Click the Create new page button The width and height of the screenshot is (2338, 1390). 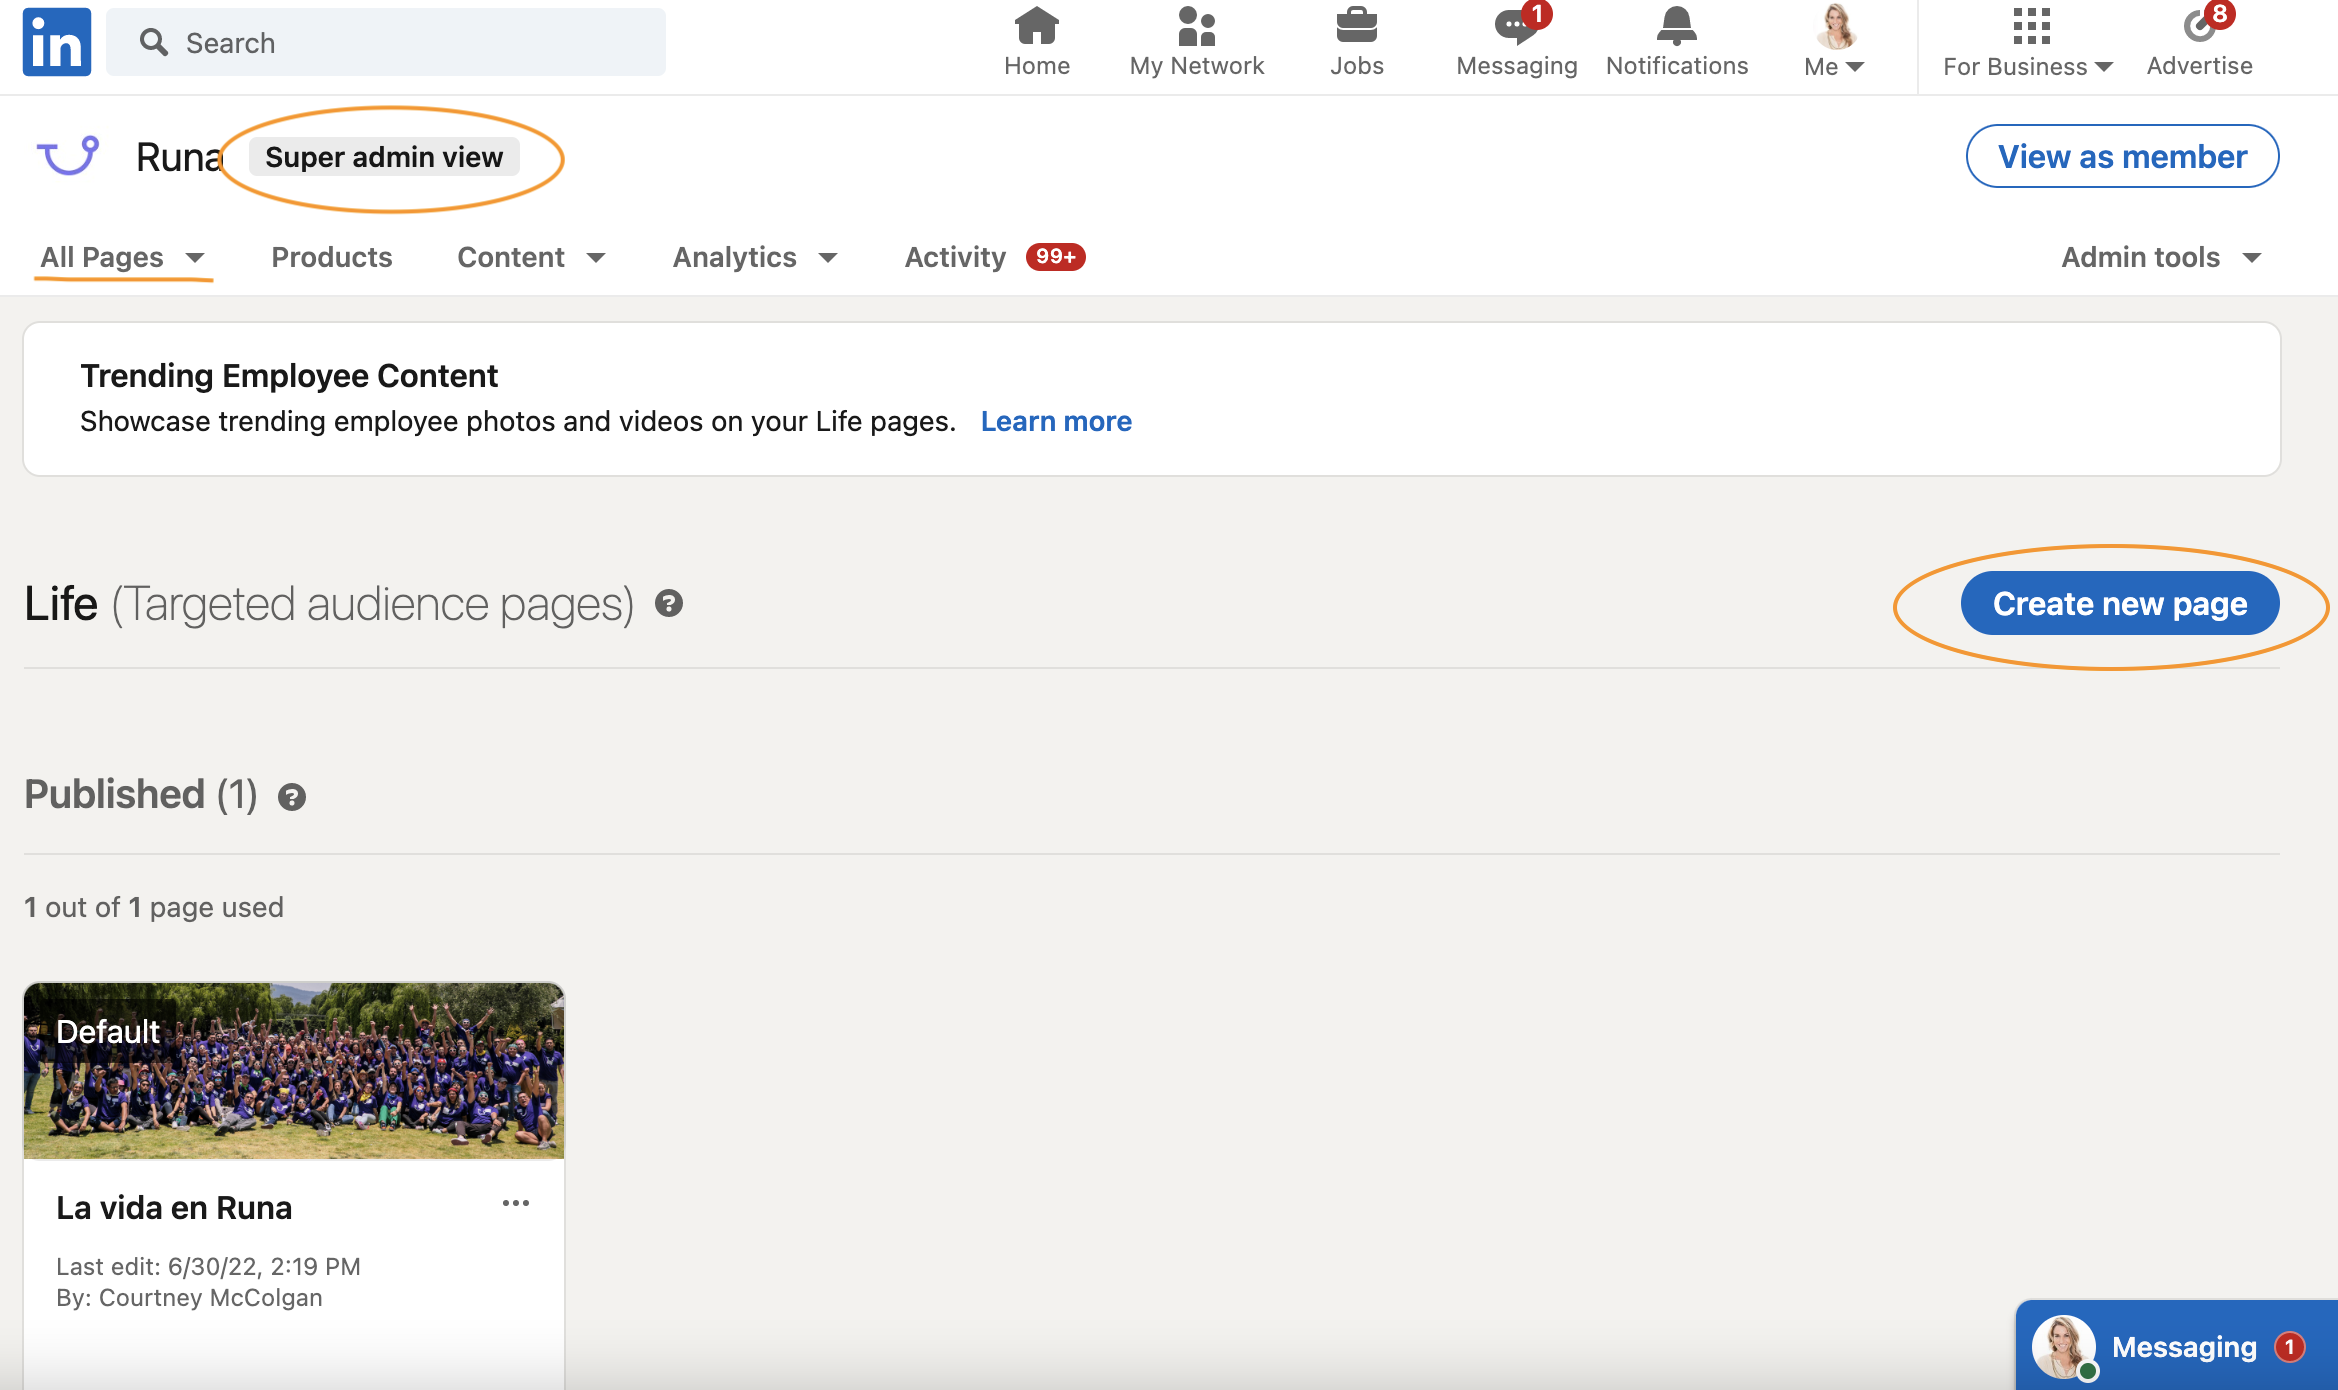(2119, 603)
